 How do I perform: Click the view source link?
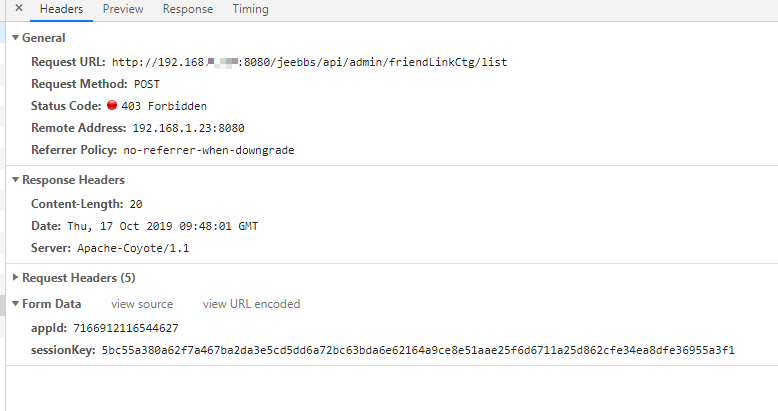(x=142, y=304)
